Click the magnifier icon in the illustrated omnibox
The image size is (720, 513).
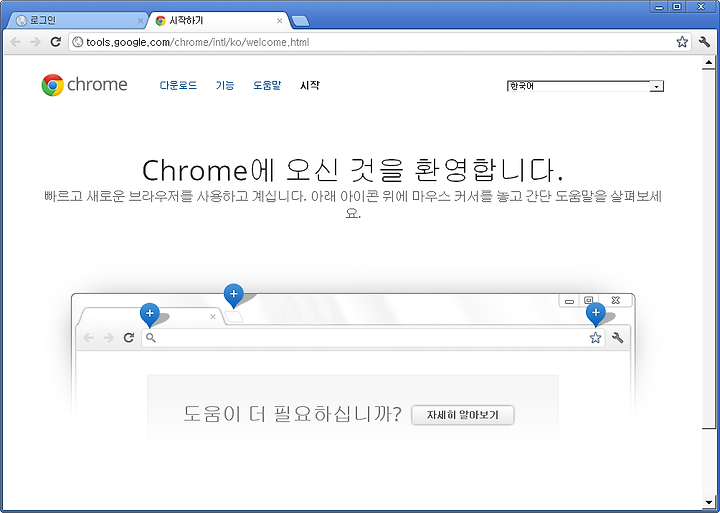151,338
